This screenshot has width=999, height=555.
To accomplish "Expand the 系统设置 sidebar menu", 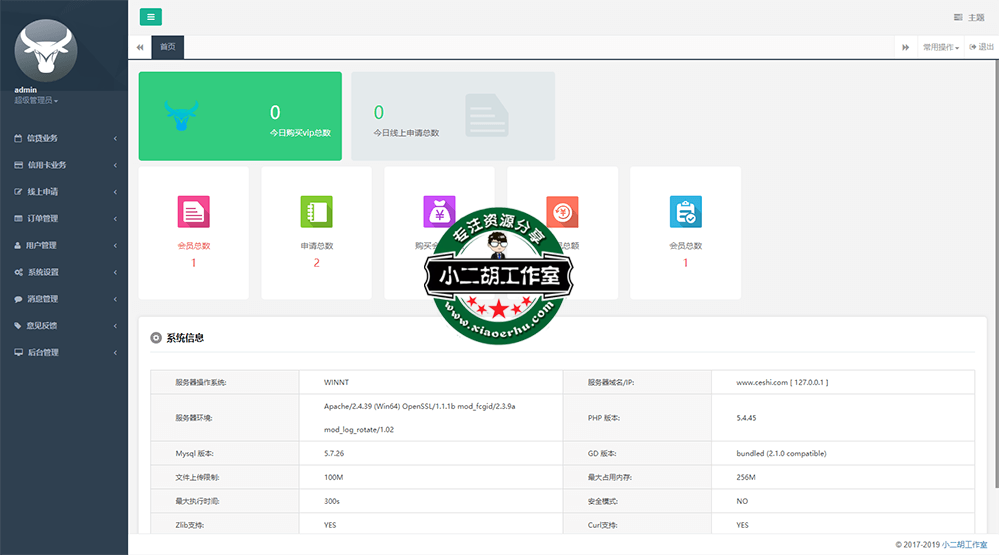I will click(63, 272).
